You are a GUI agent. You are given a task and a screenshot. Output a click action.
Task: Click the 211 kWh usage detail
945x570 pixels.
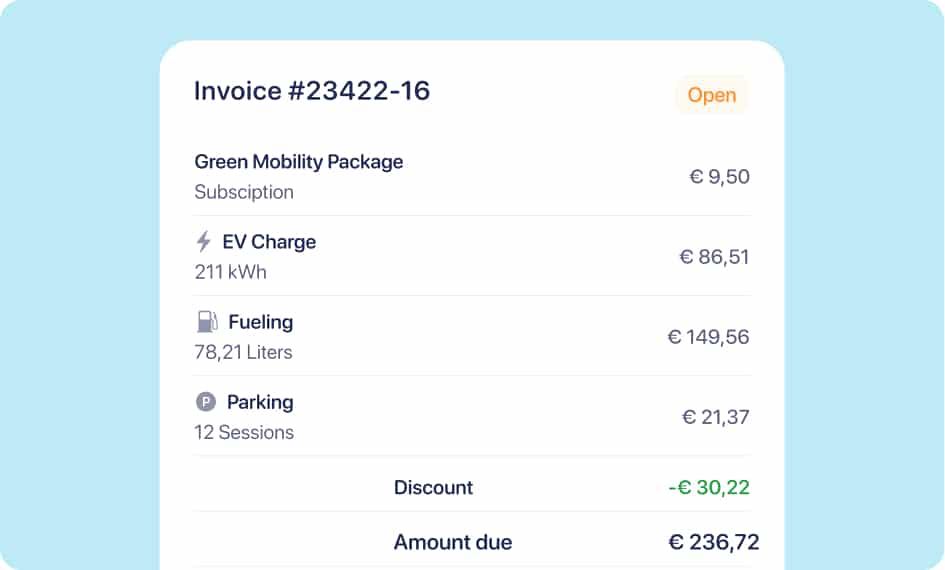pos(230,272)
